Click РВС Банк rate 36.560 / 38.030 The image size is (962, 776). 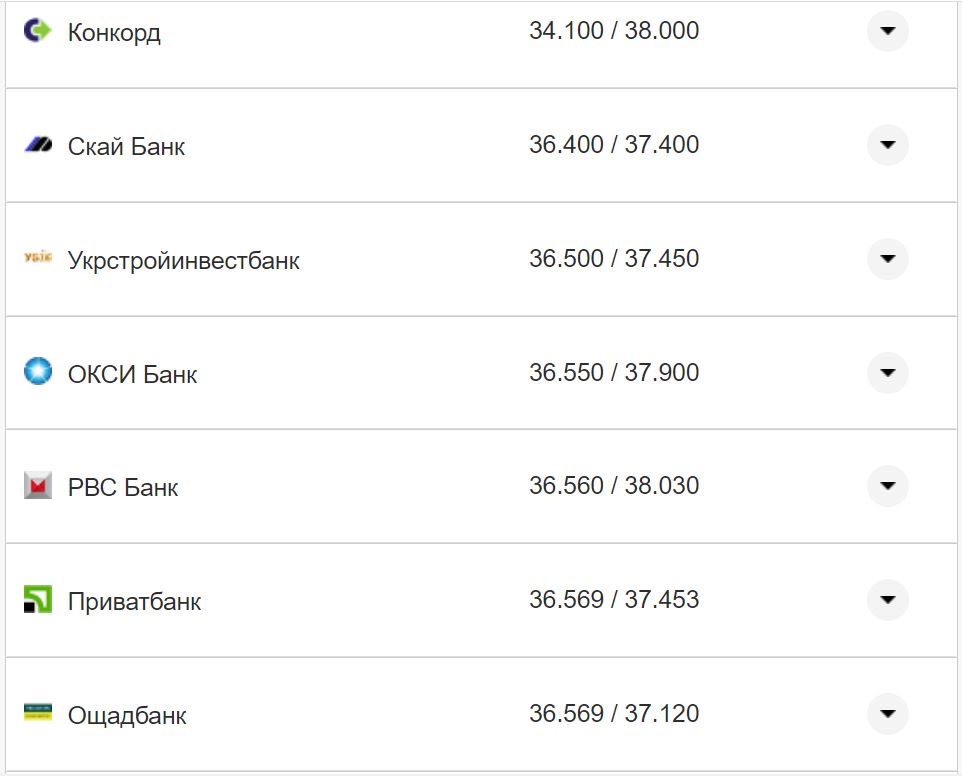coord(614,486)
